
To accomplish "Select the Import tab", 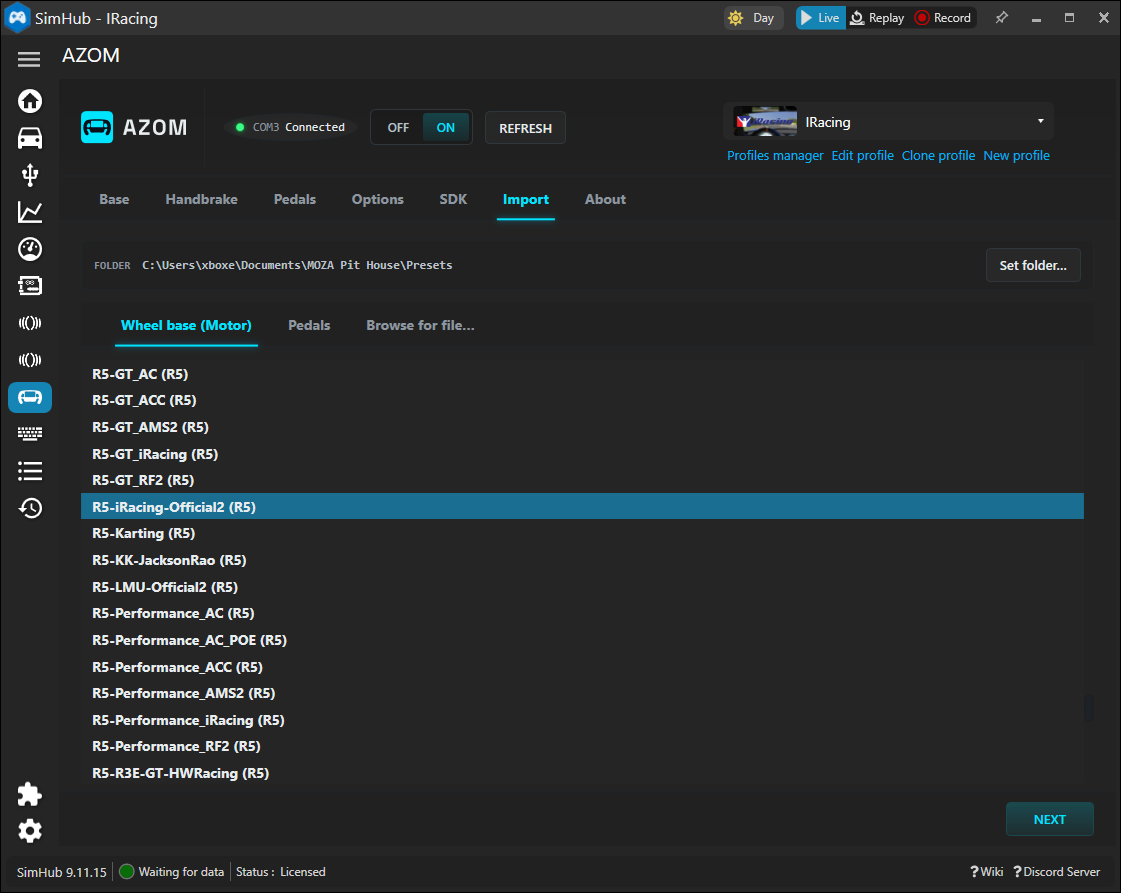I will [x=525, y=199].
